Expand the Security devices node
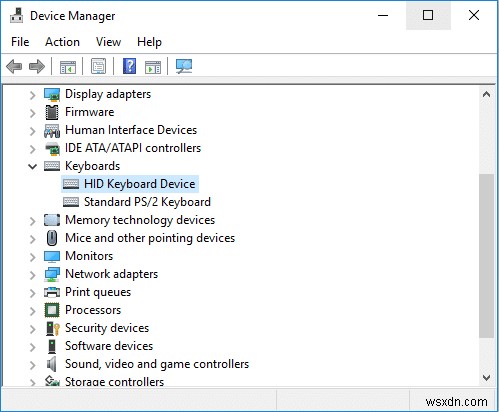The width and height of the screenshot is (499, 412). coord(32,329)
